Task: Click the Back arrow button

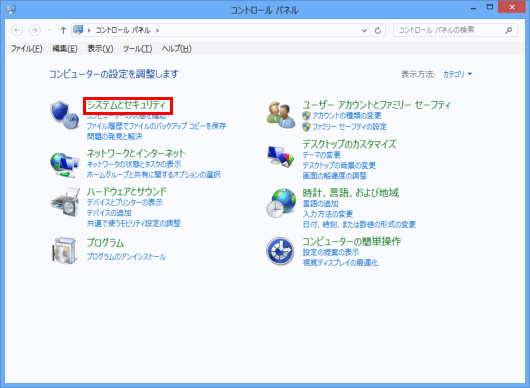Action: (17, 30)
